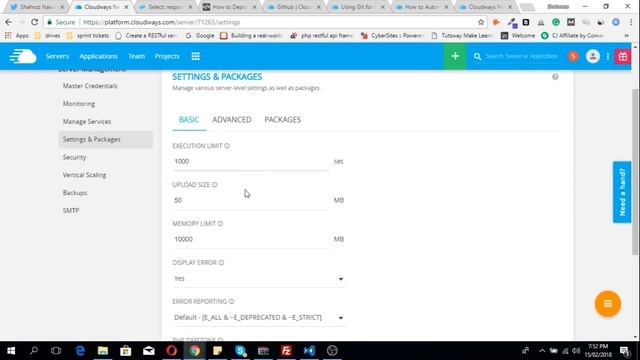640x360 pixels.
Task: Open the 'sprint tickets' bookmark folder
Action: tap(88, 36)
